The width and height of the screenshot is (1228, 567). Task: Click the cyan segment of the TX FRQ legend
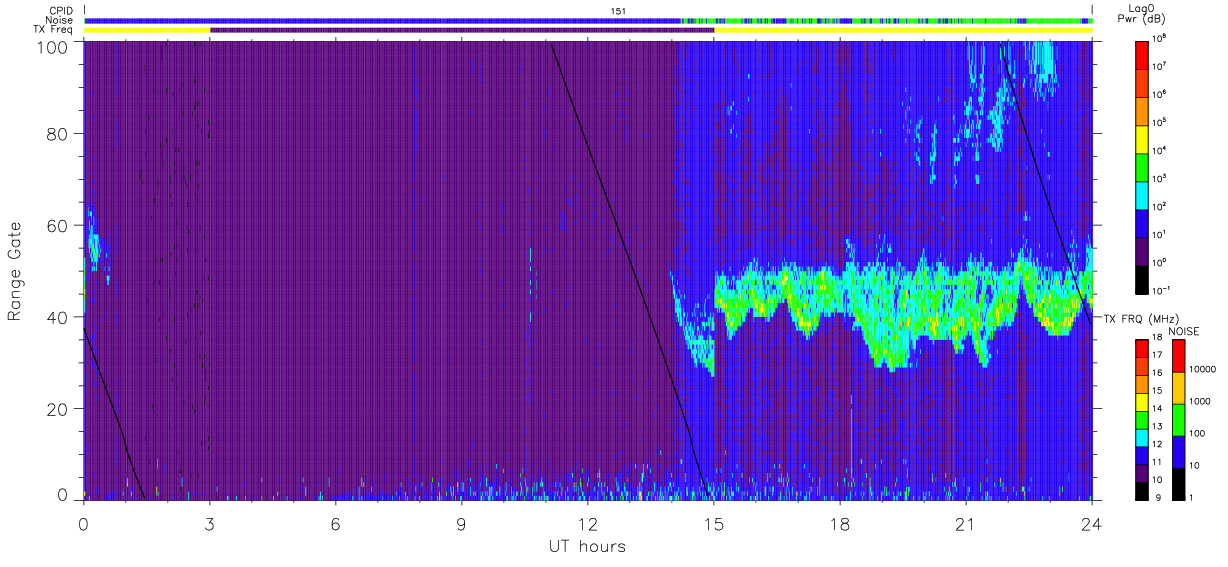(x=1142, y=437)
